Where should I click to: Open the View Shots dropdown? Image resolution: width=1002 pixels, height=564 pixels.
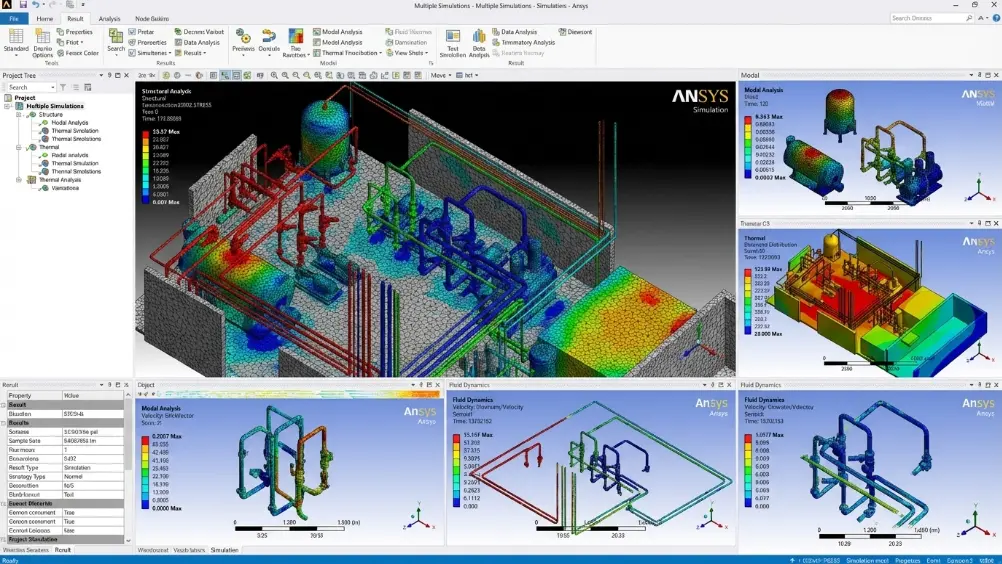(407, 53)
